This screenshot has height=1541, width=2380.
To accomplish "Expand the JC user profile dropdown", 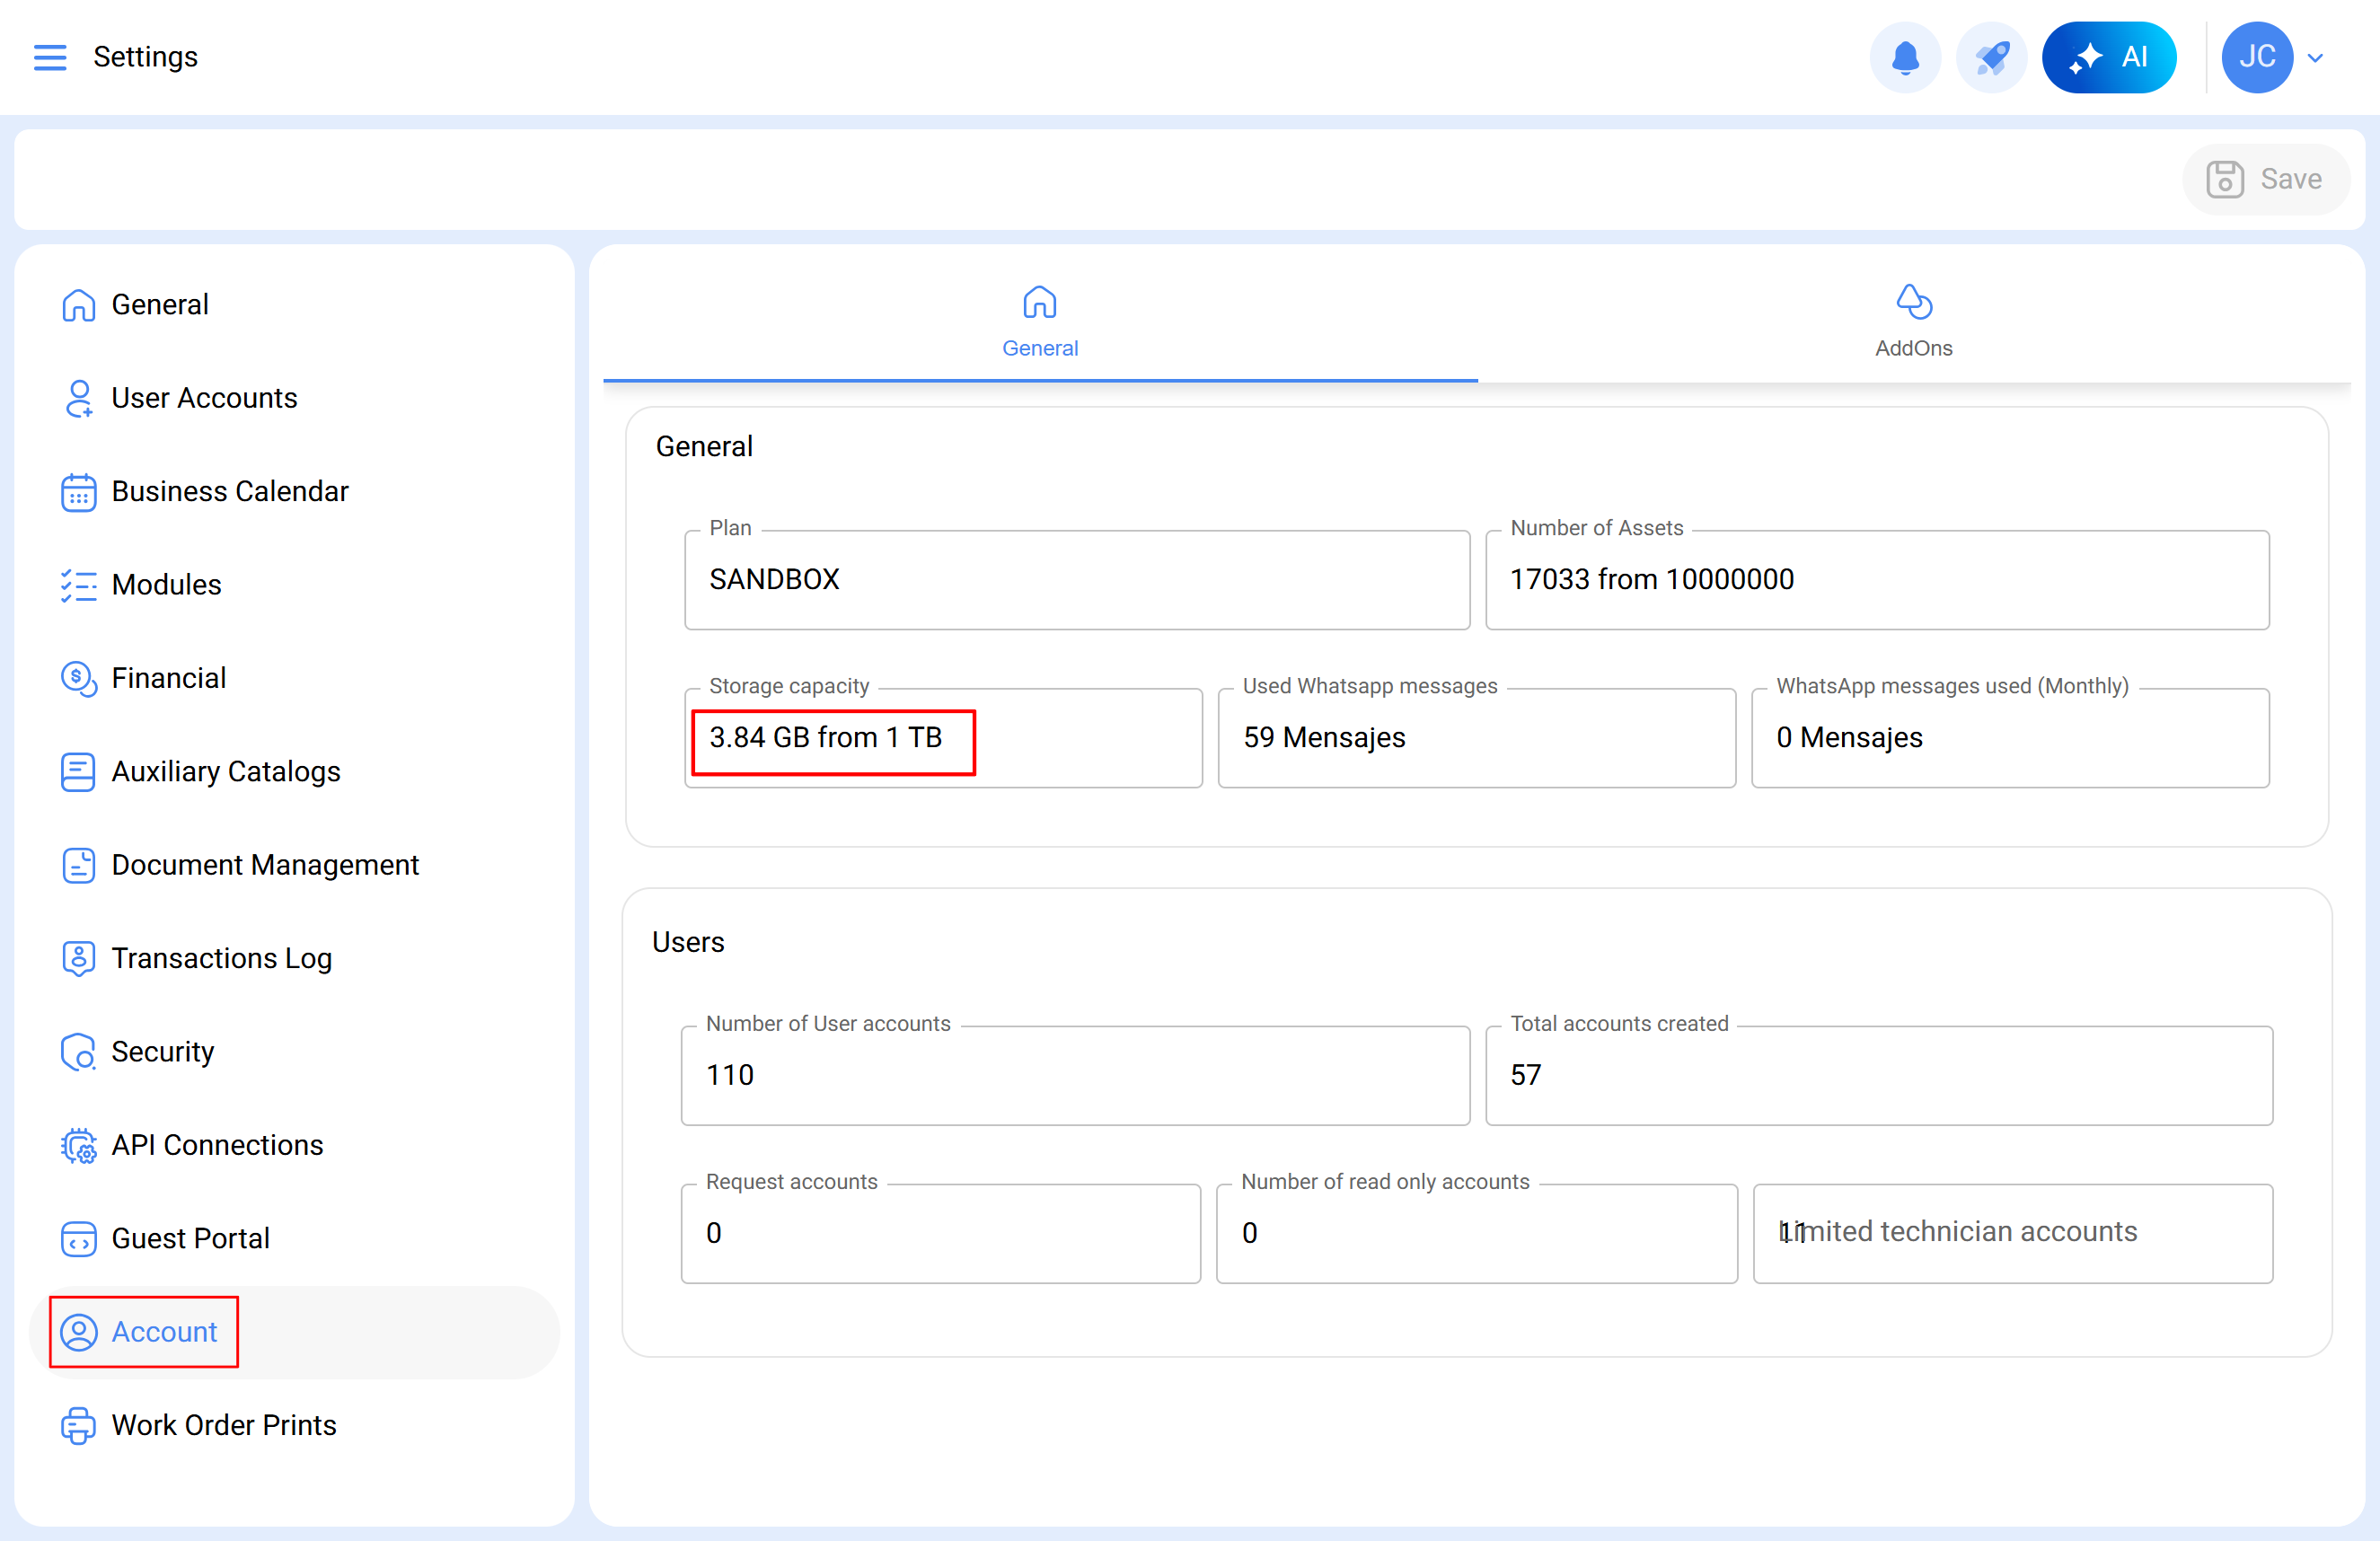I will 2315,58.
